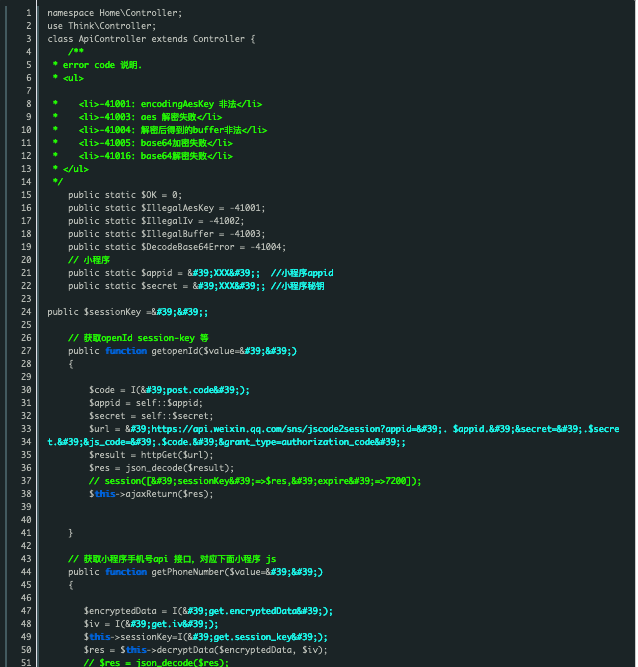Click '$this->decryptData($encryptedData, $iv)' line
This screenshot has height=667, width=638.
click(206, 650)
